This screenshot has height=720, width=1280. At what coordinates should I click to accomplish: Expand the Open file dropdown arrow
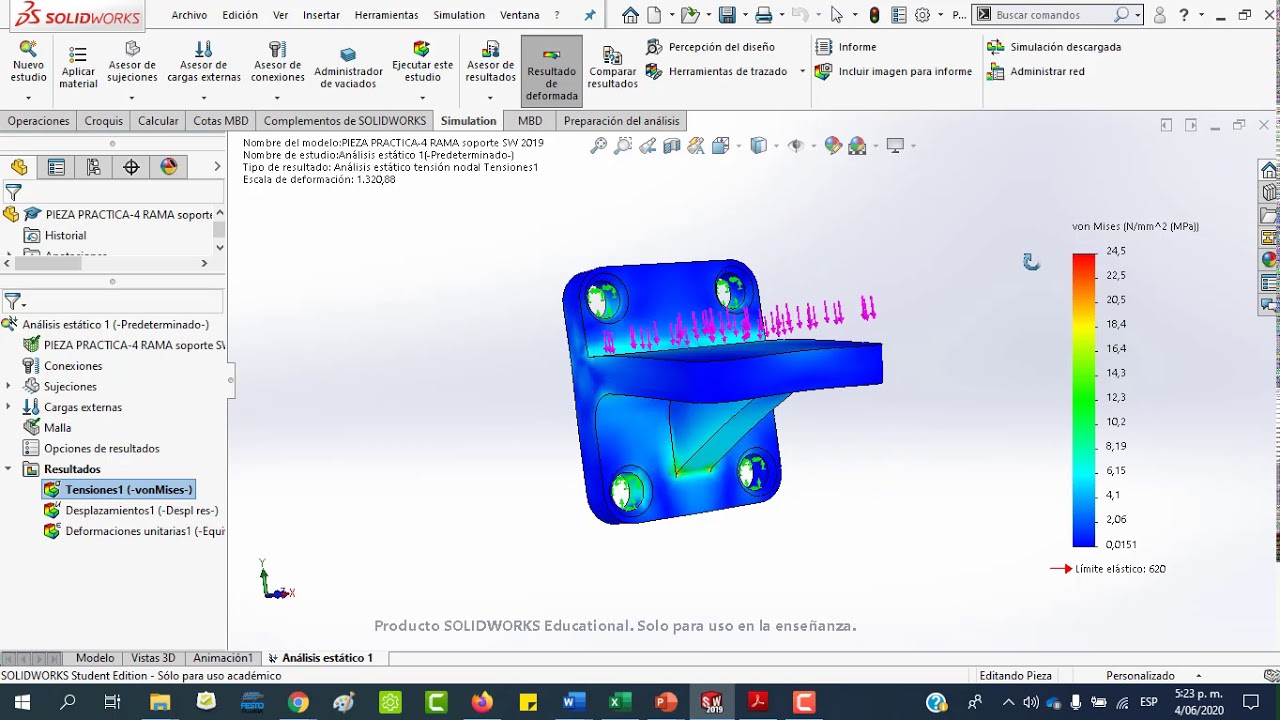pyautogui.click(x=706, y=15)
